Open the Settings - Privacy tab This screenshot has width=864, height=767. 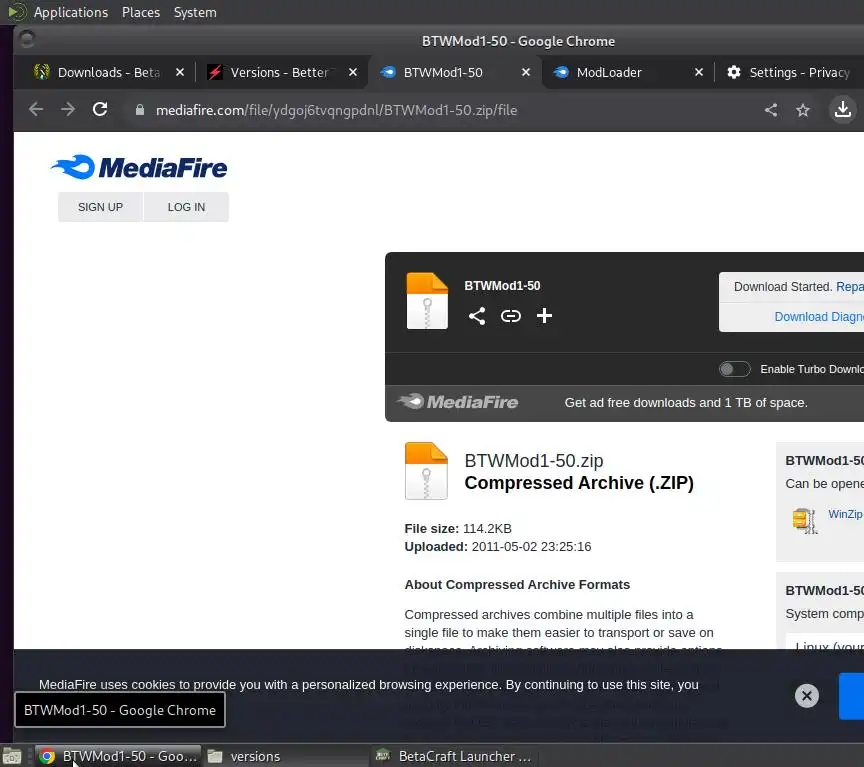(x=790, y=72)
